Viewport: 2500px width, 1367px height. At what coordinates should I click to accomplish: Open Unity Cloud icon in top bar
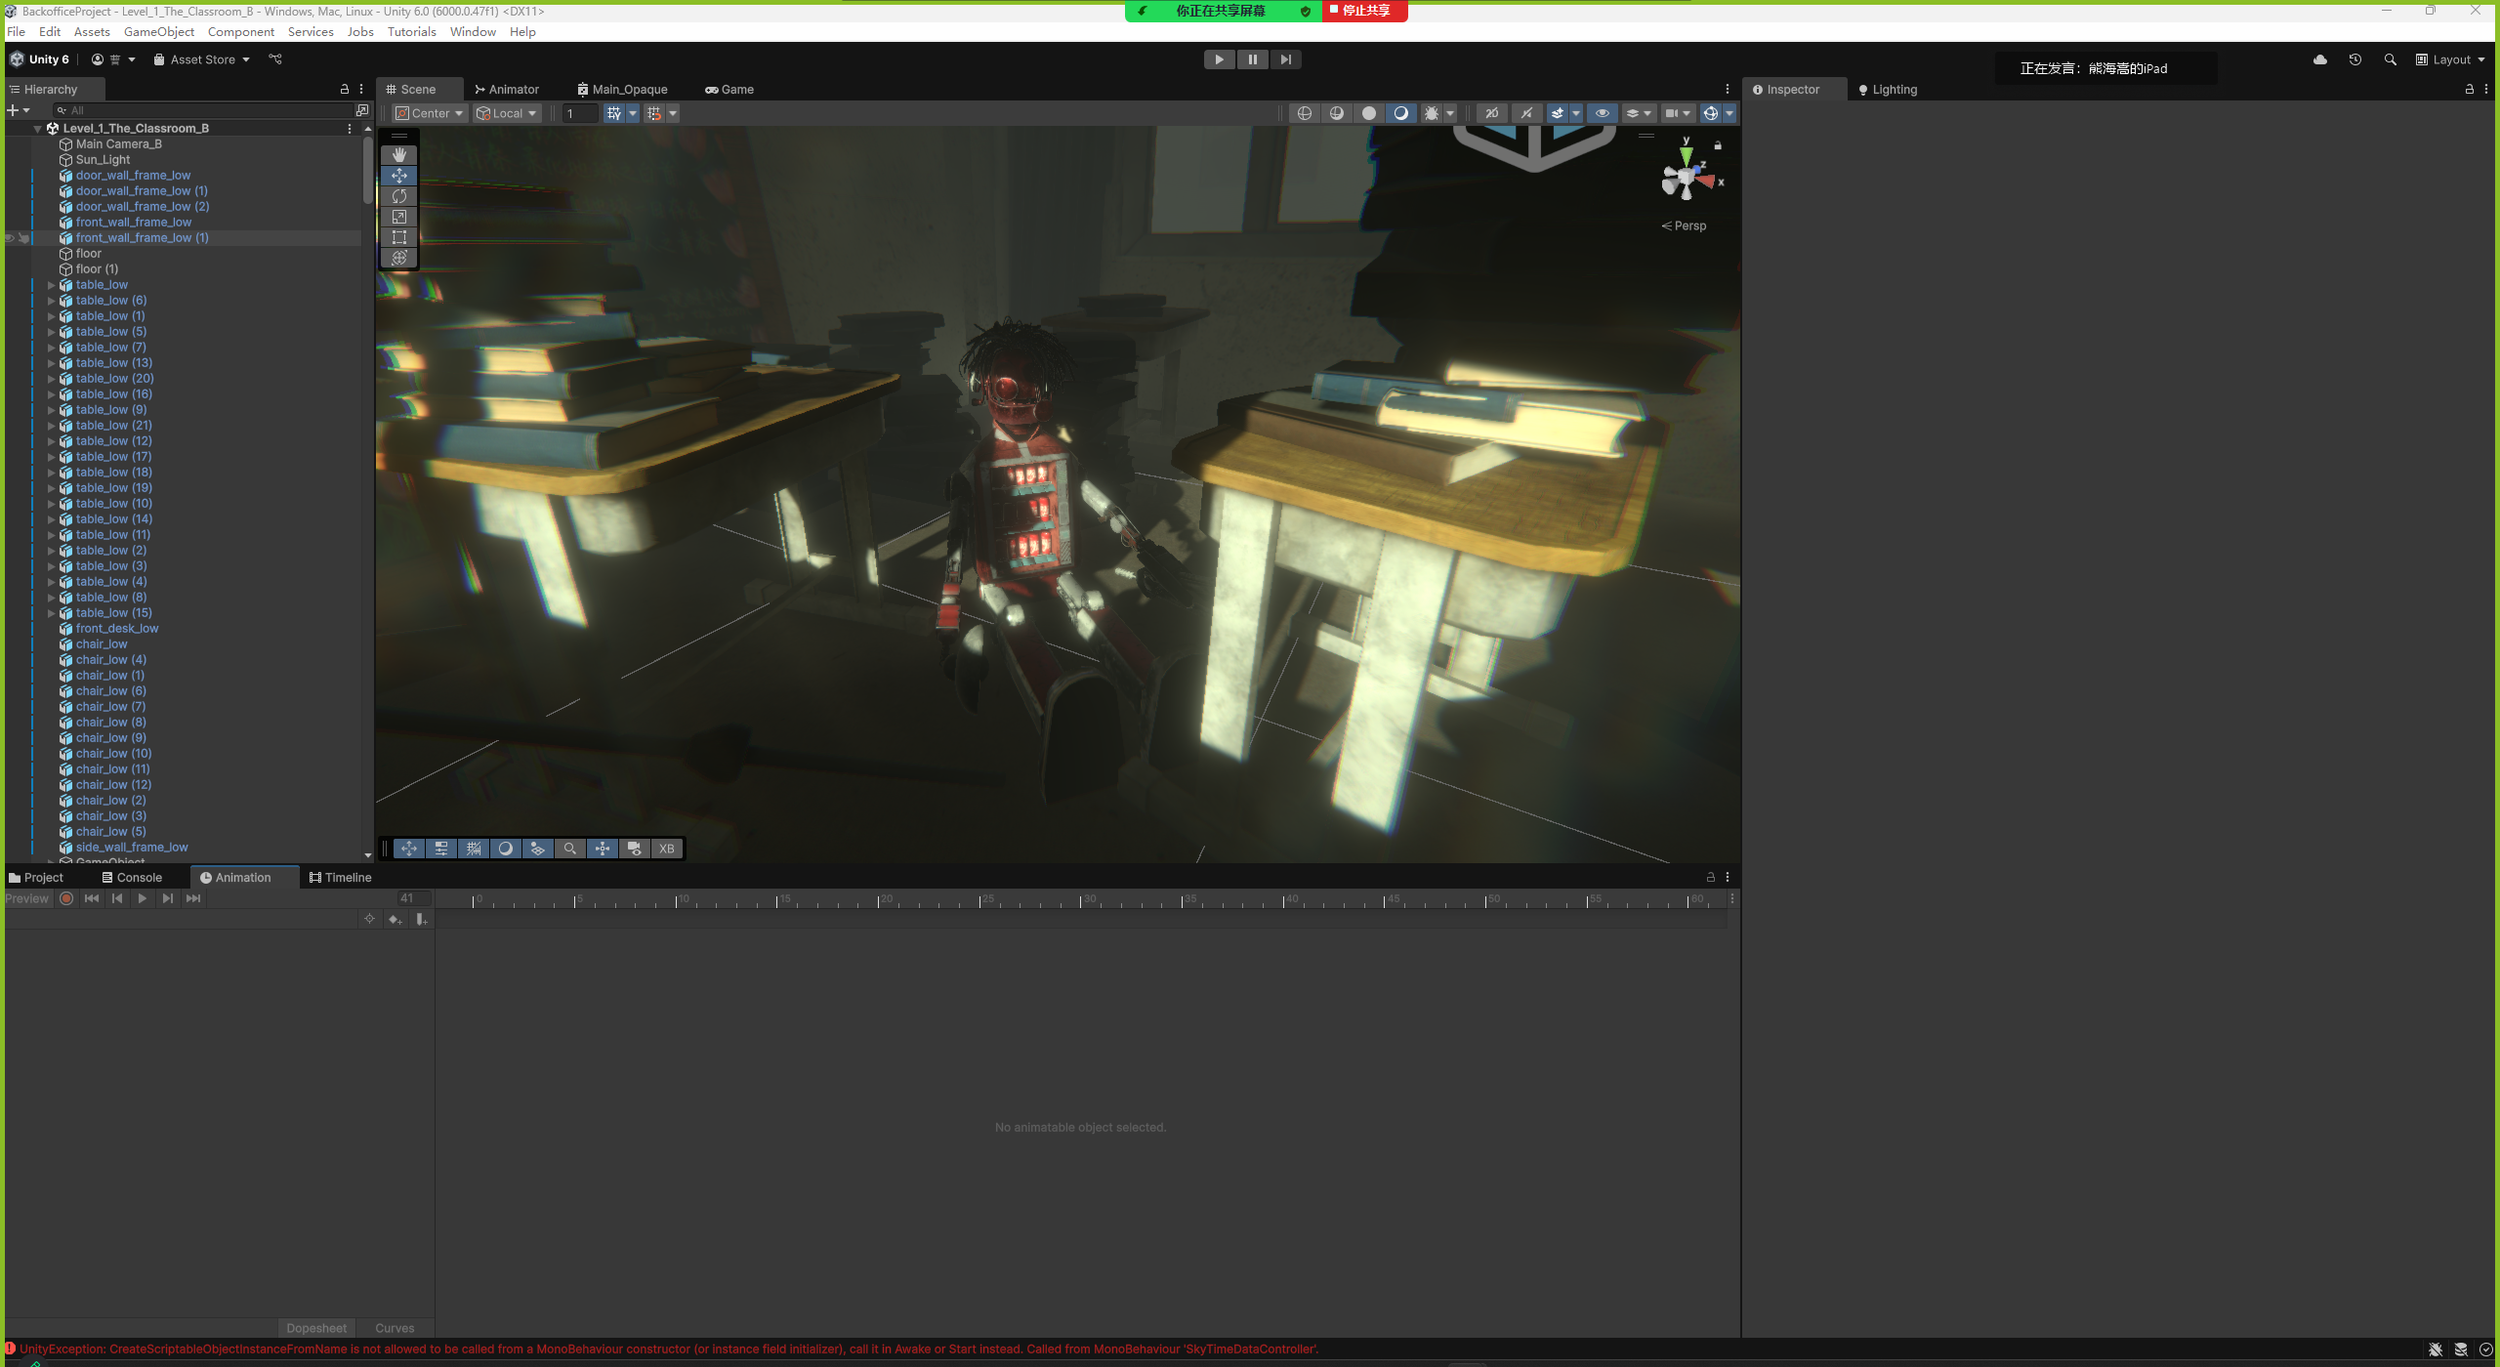click(x=2320, y=60)
